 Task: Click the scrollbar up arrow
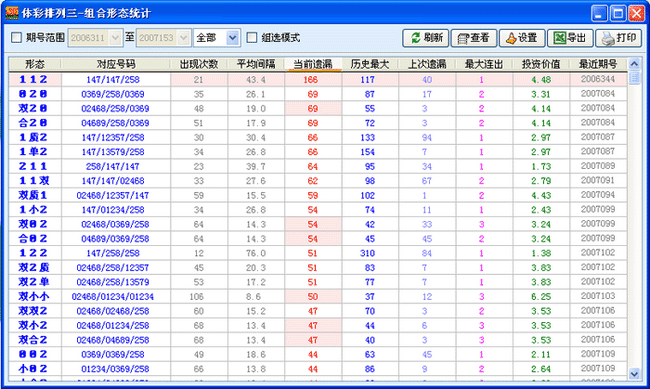tap(634, 64)
